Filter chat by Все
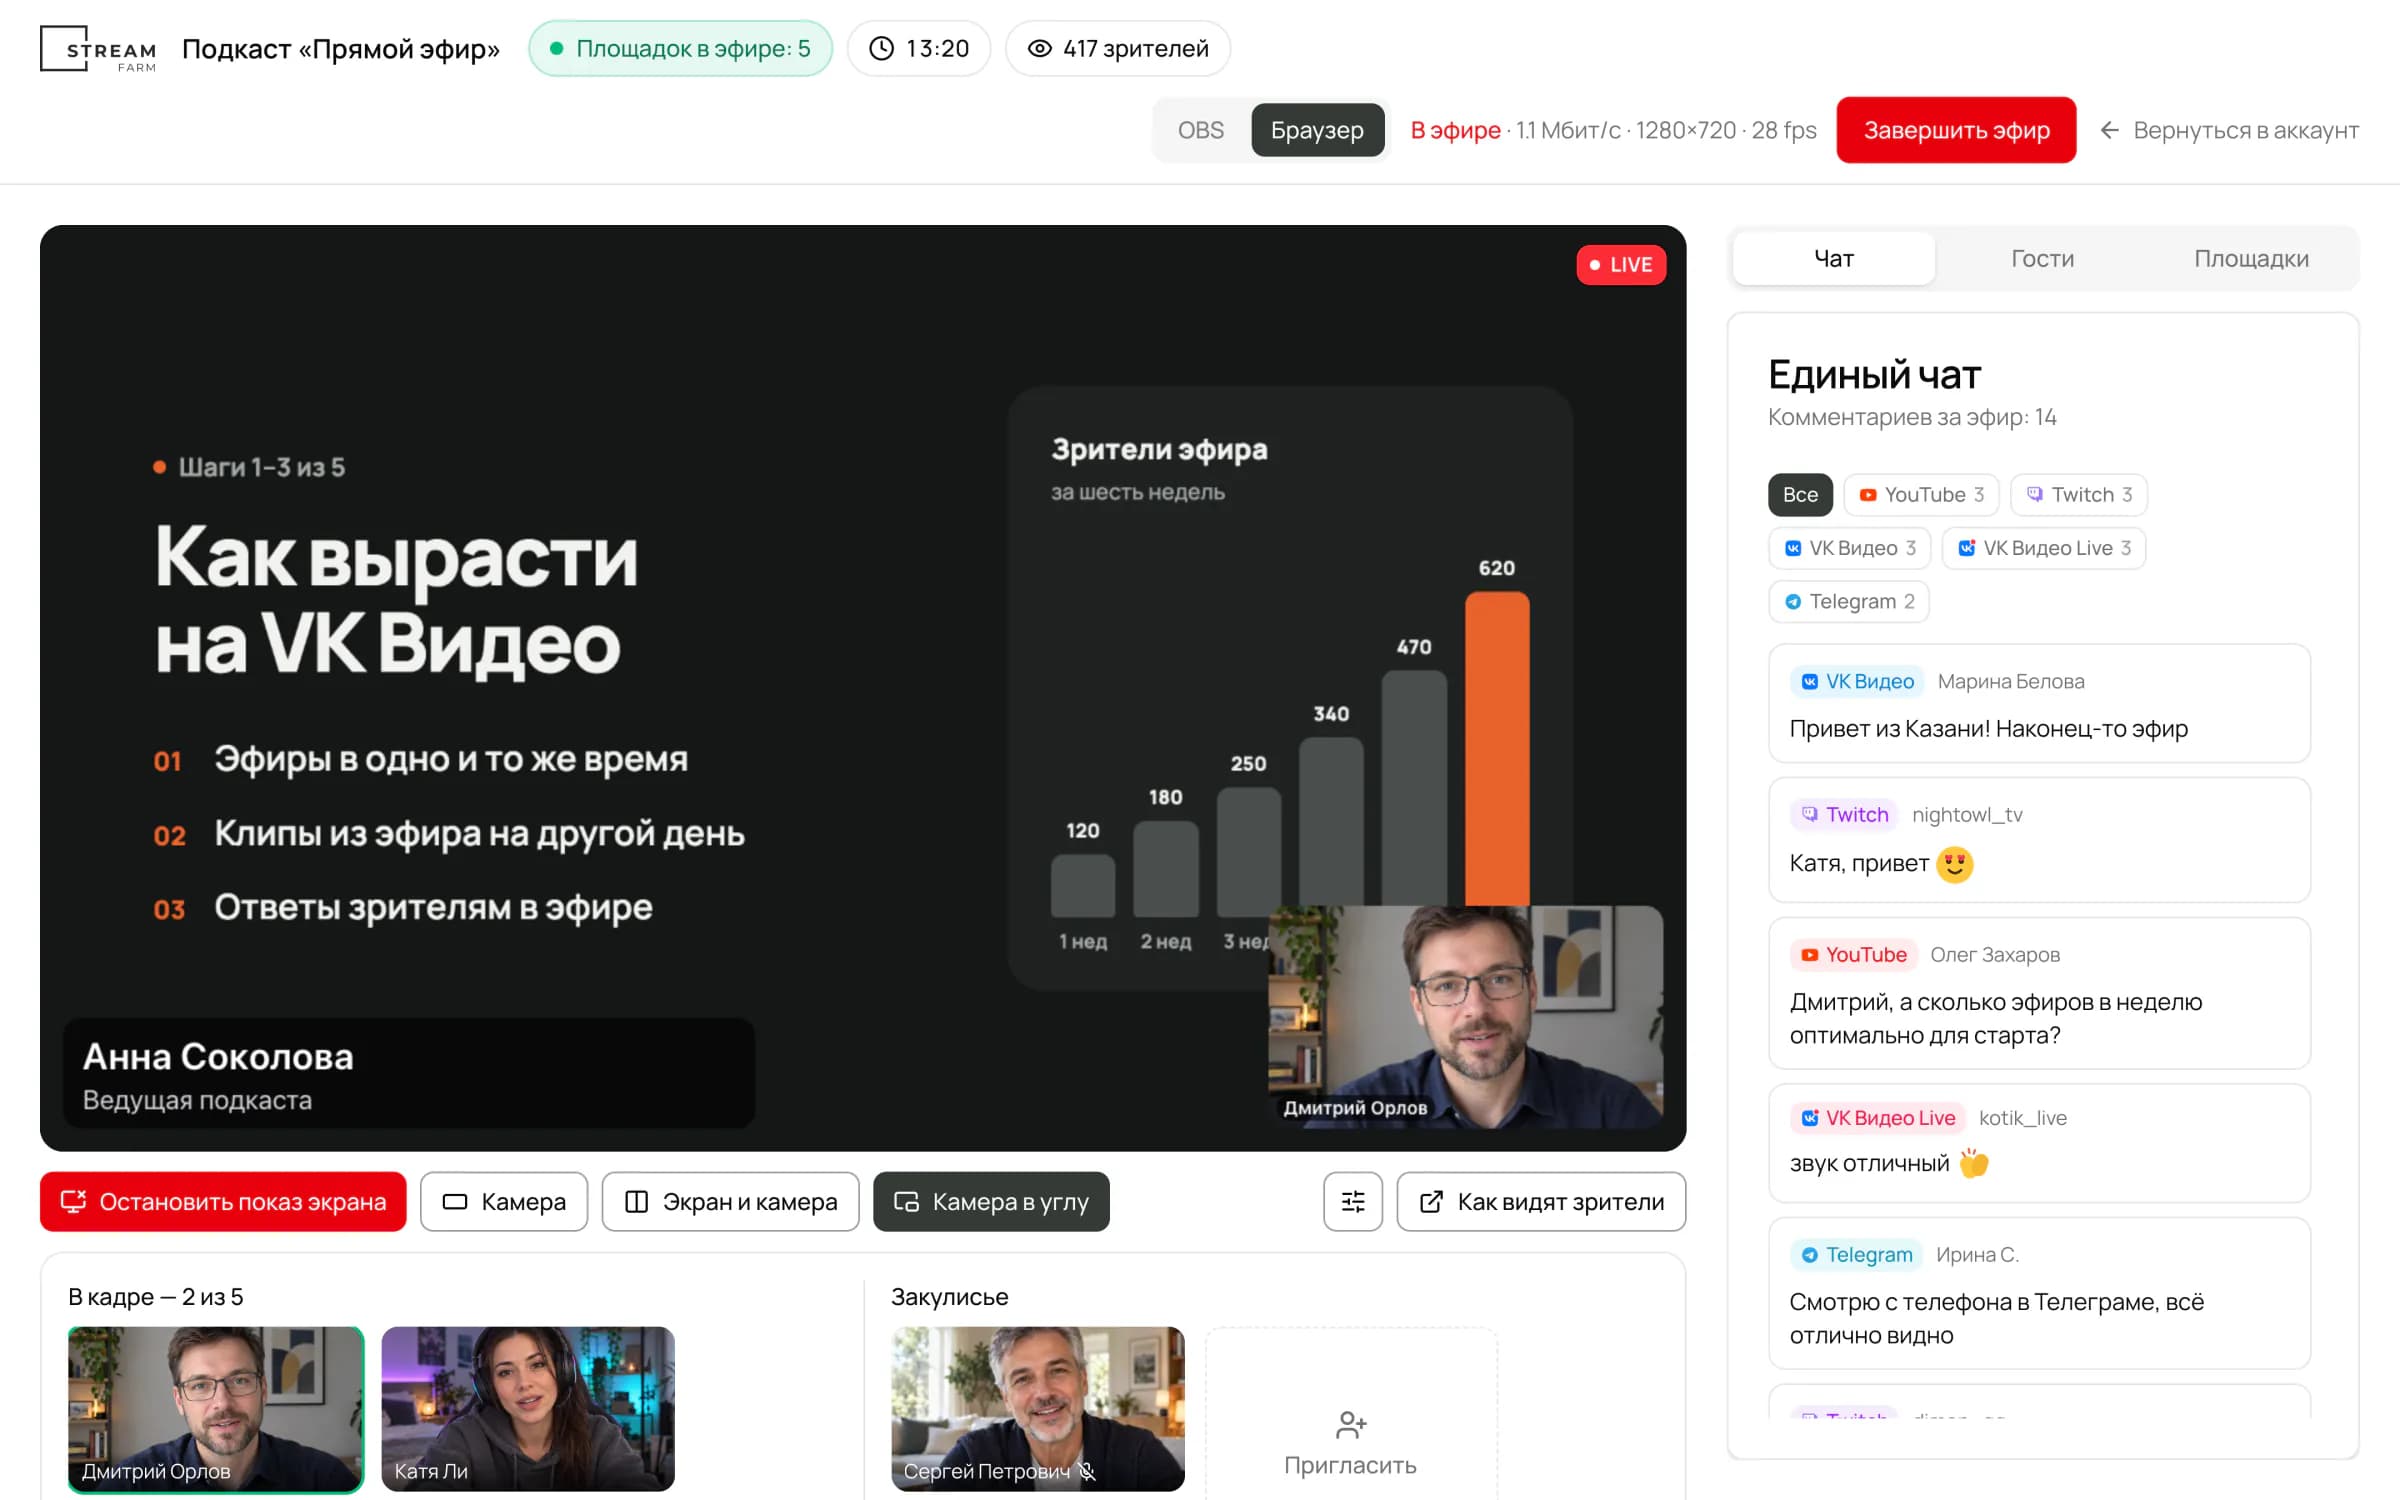The width and height of the screenshot is (2400, 1500). tap(1800, 495)
